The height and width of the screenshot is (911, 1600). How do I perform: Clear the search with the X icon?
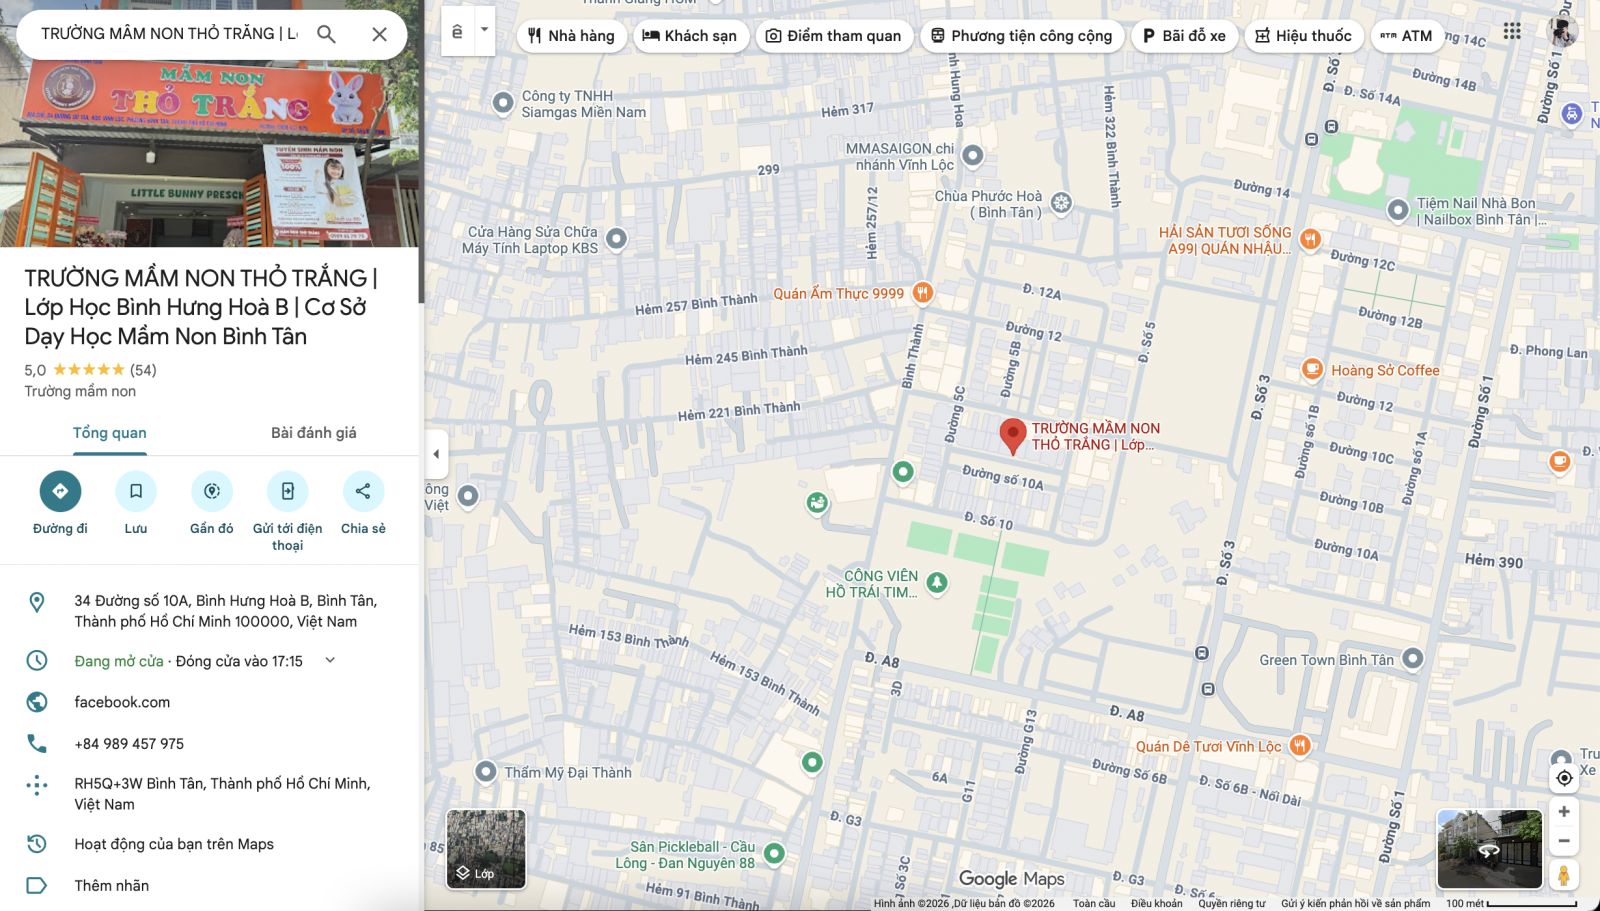[x=379, y=34]
